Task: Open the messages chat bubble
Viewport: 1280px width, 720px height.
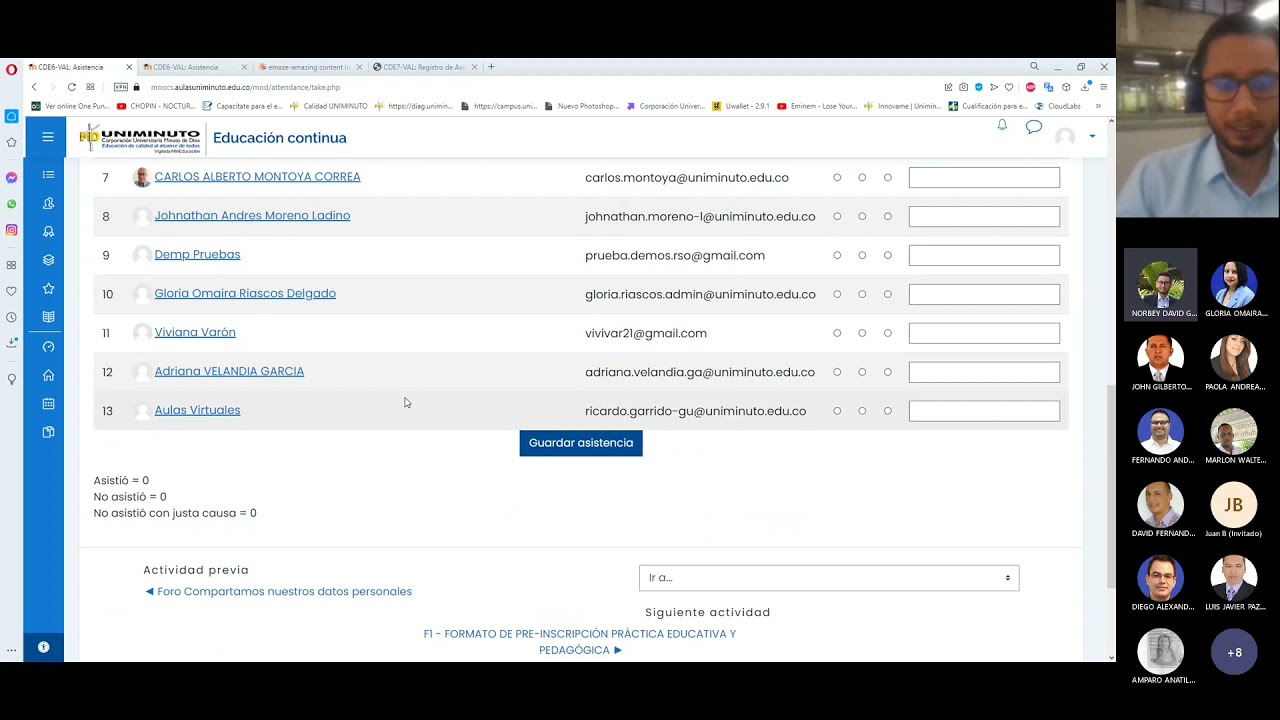Action: click(x=1034, y=127)
